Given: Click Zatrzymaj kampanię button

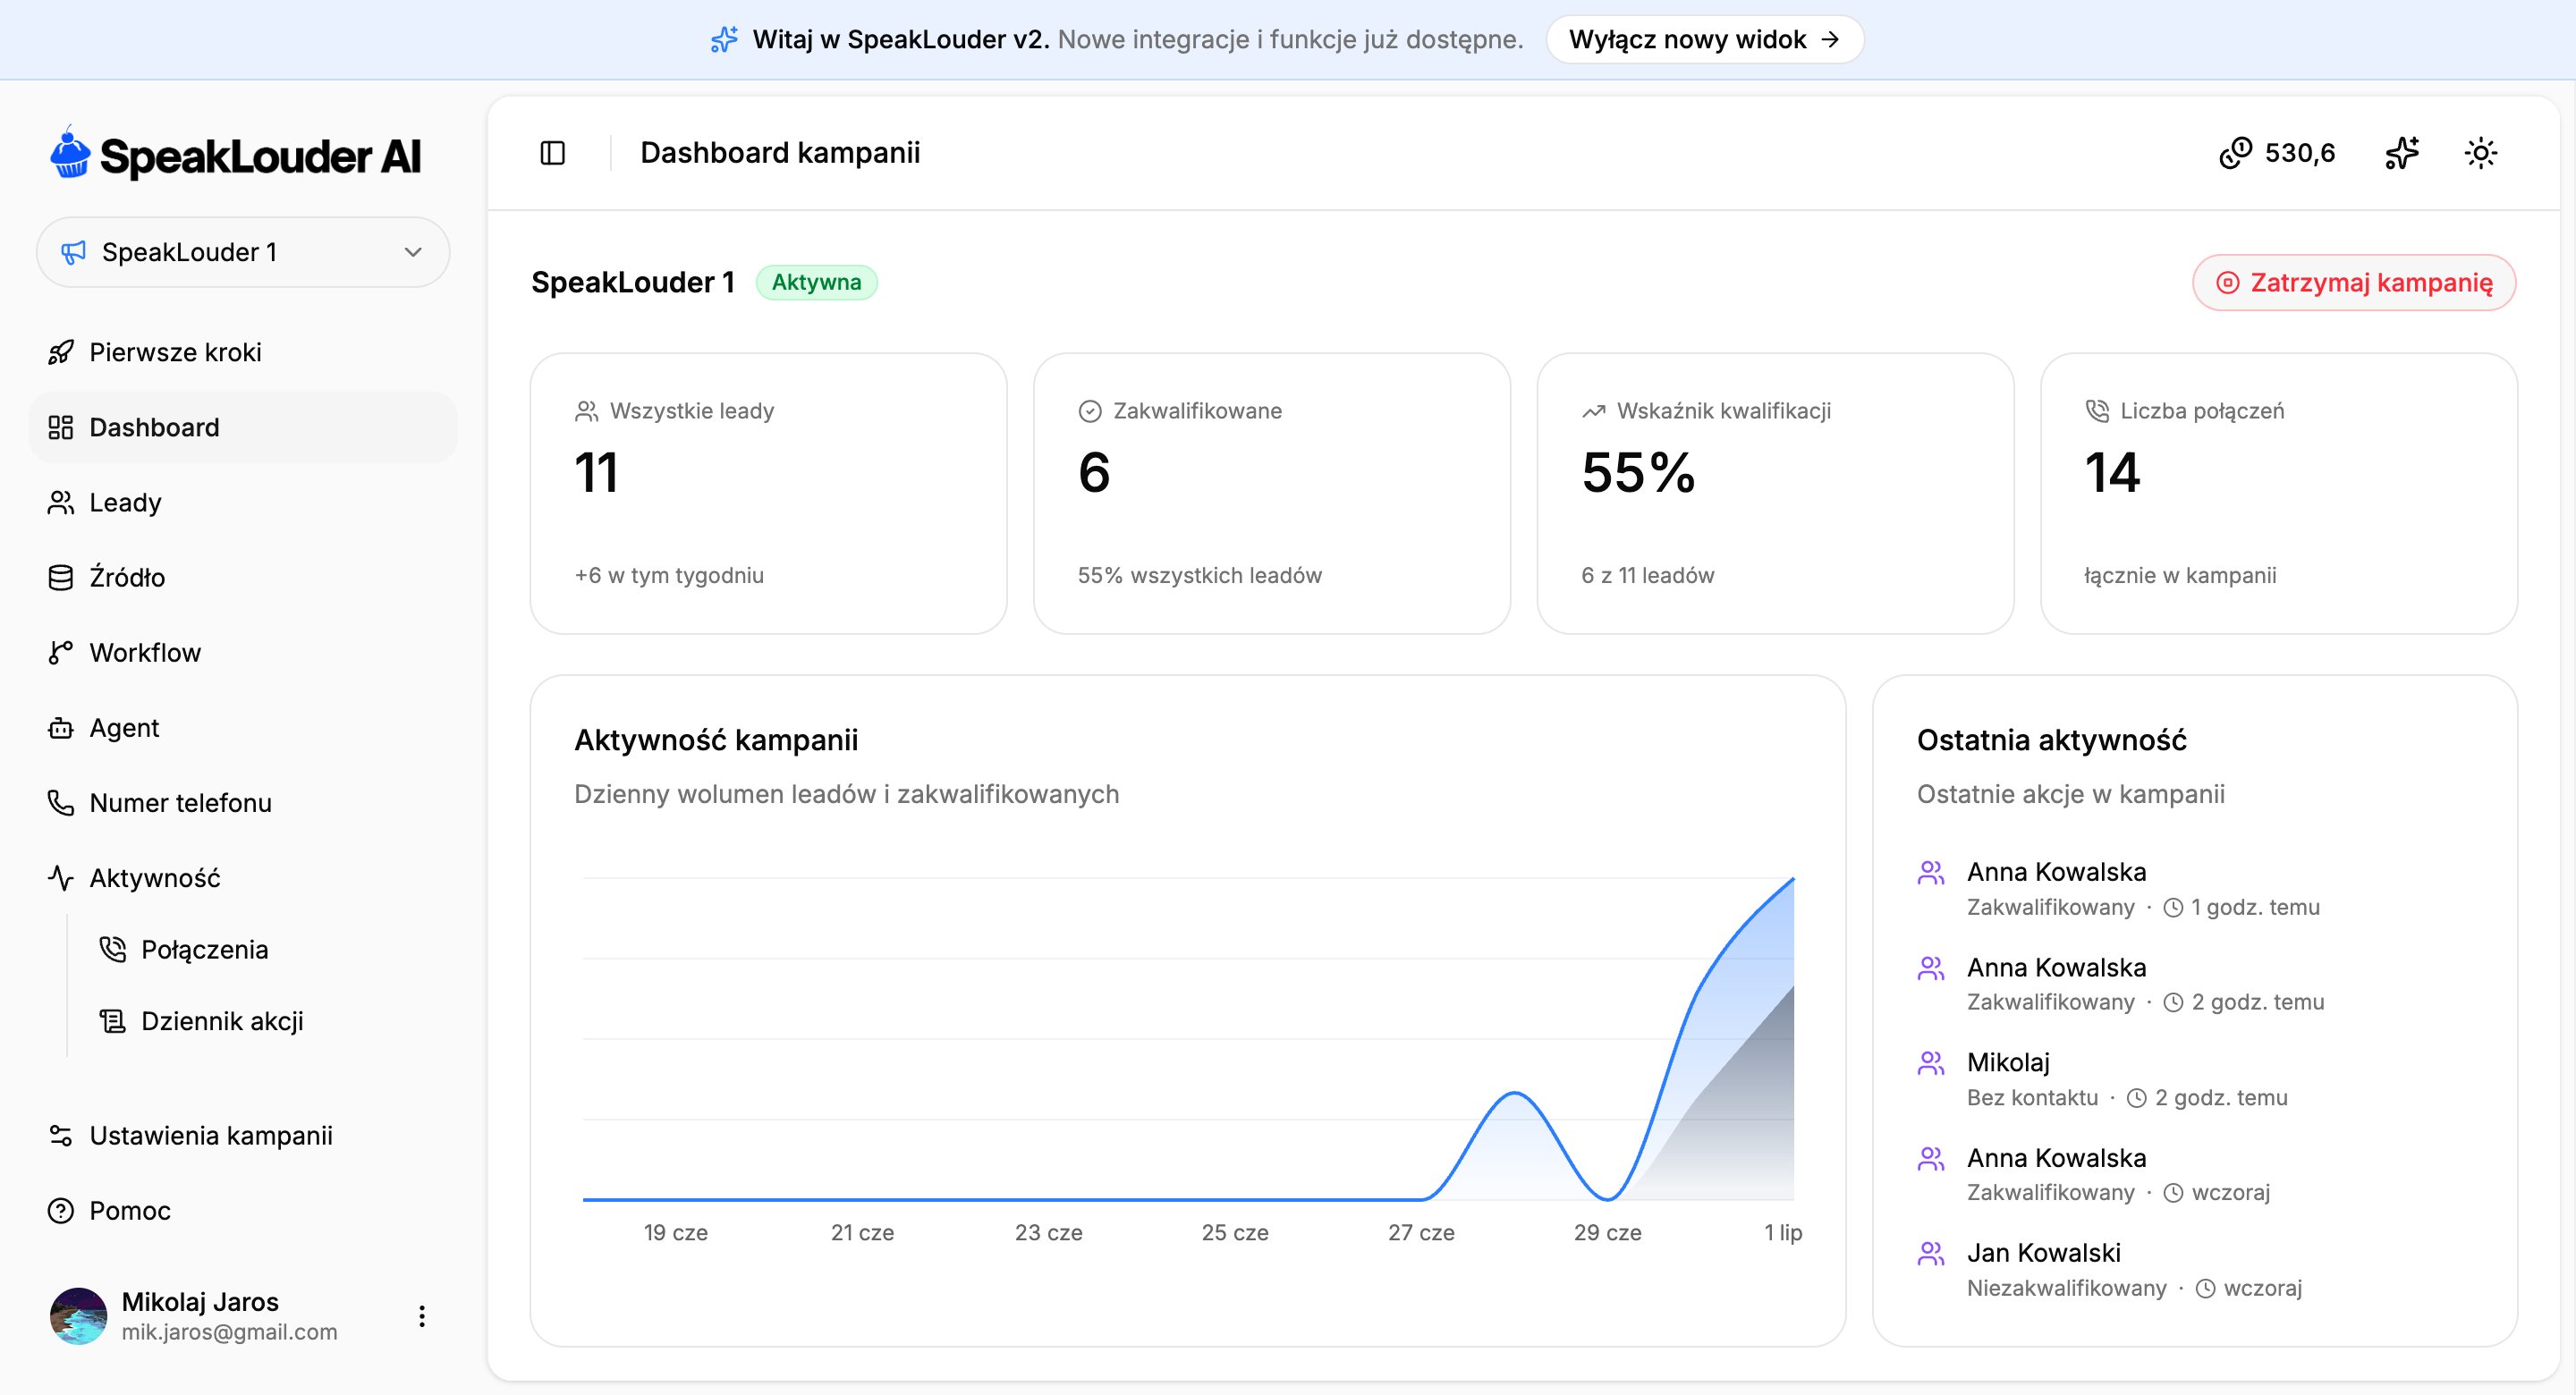Looking at the screenshot, I should pos(2354,282).
